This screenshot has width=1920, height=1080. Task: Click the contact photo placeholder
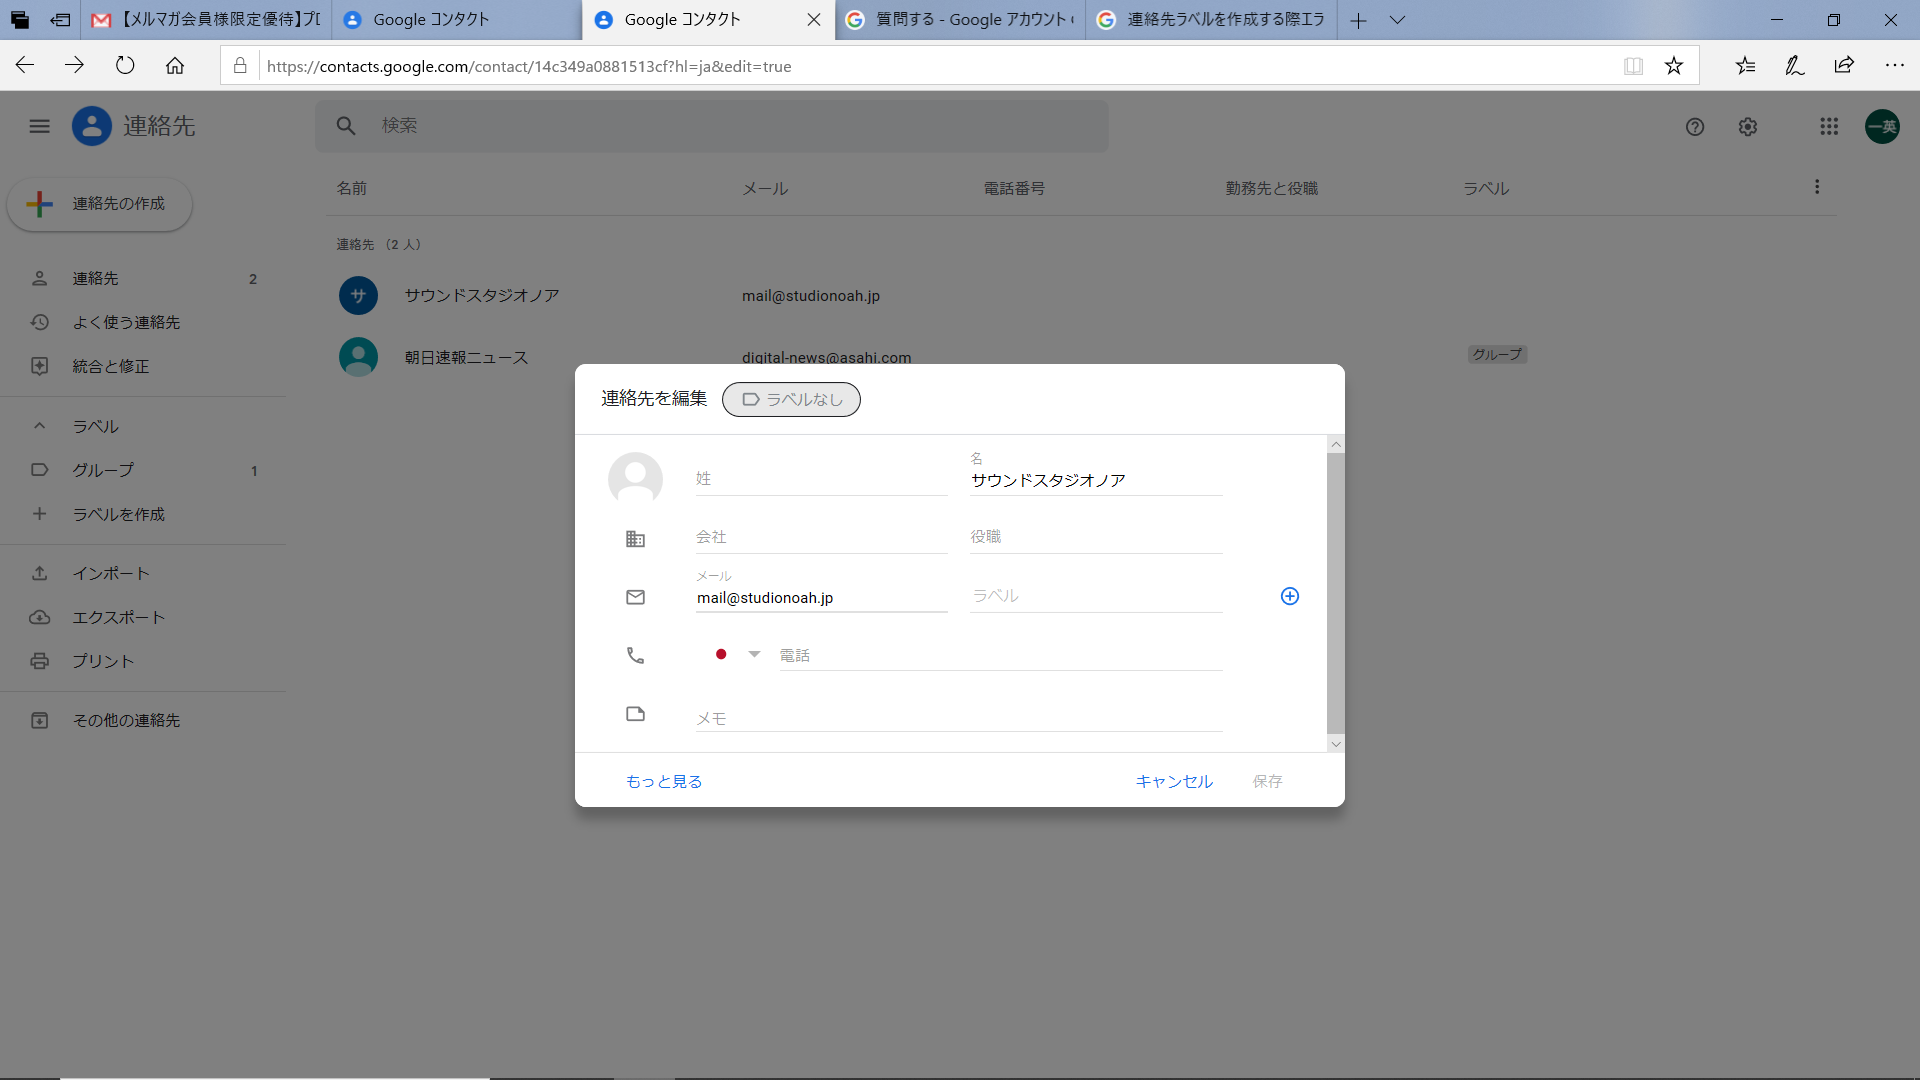click(635, 479)
